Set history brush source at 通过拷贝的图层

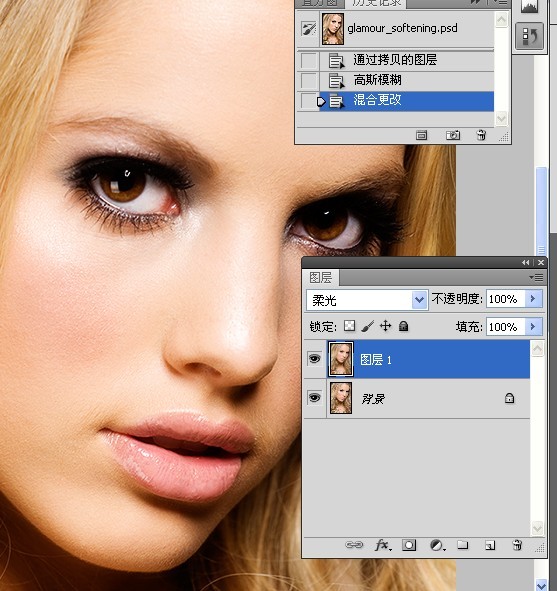(x=309, y=60)
